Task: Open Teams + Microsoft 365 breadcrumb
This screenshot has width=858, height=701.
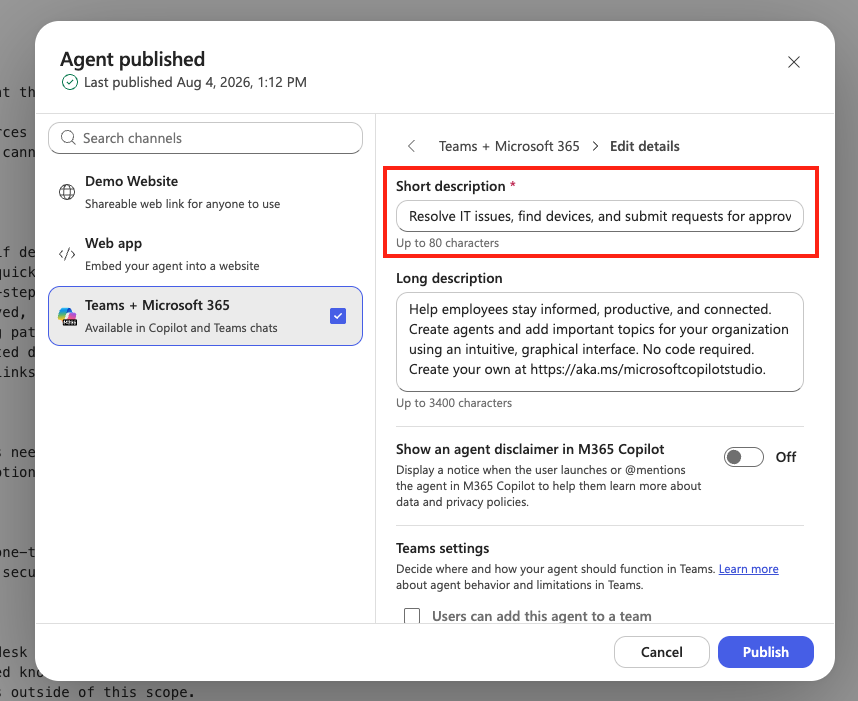Action: click(508, 146)
